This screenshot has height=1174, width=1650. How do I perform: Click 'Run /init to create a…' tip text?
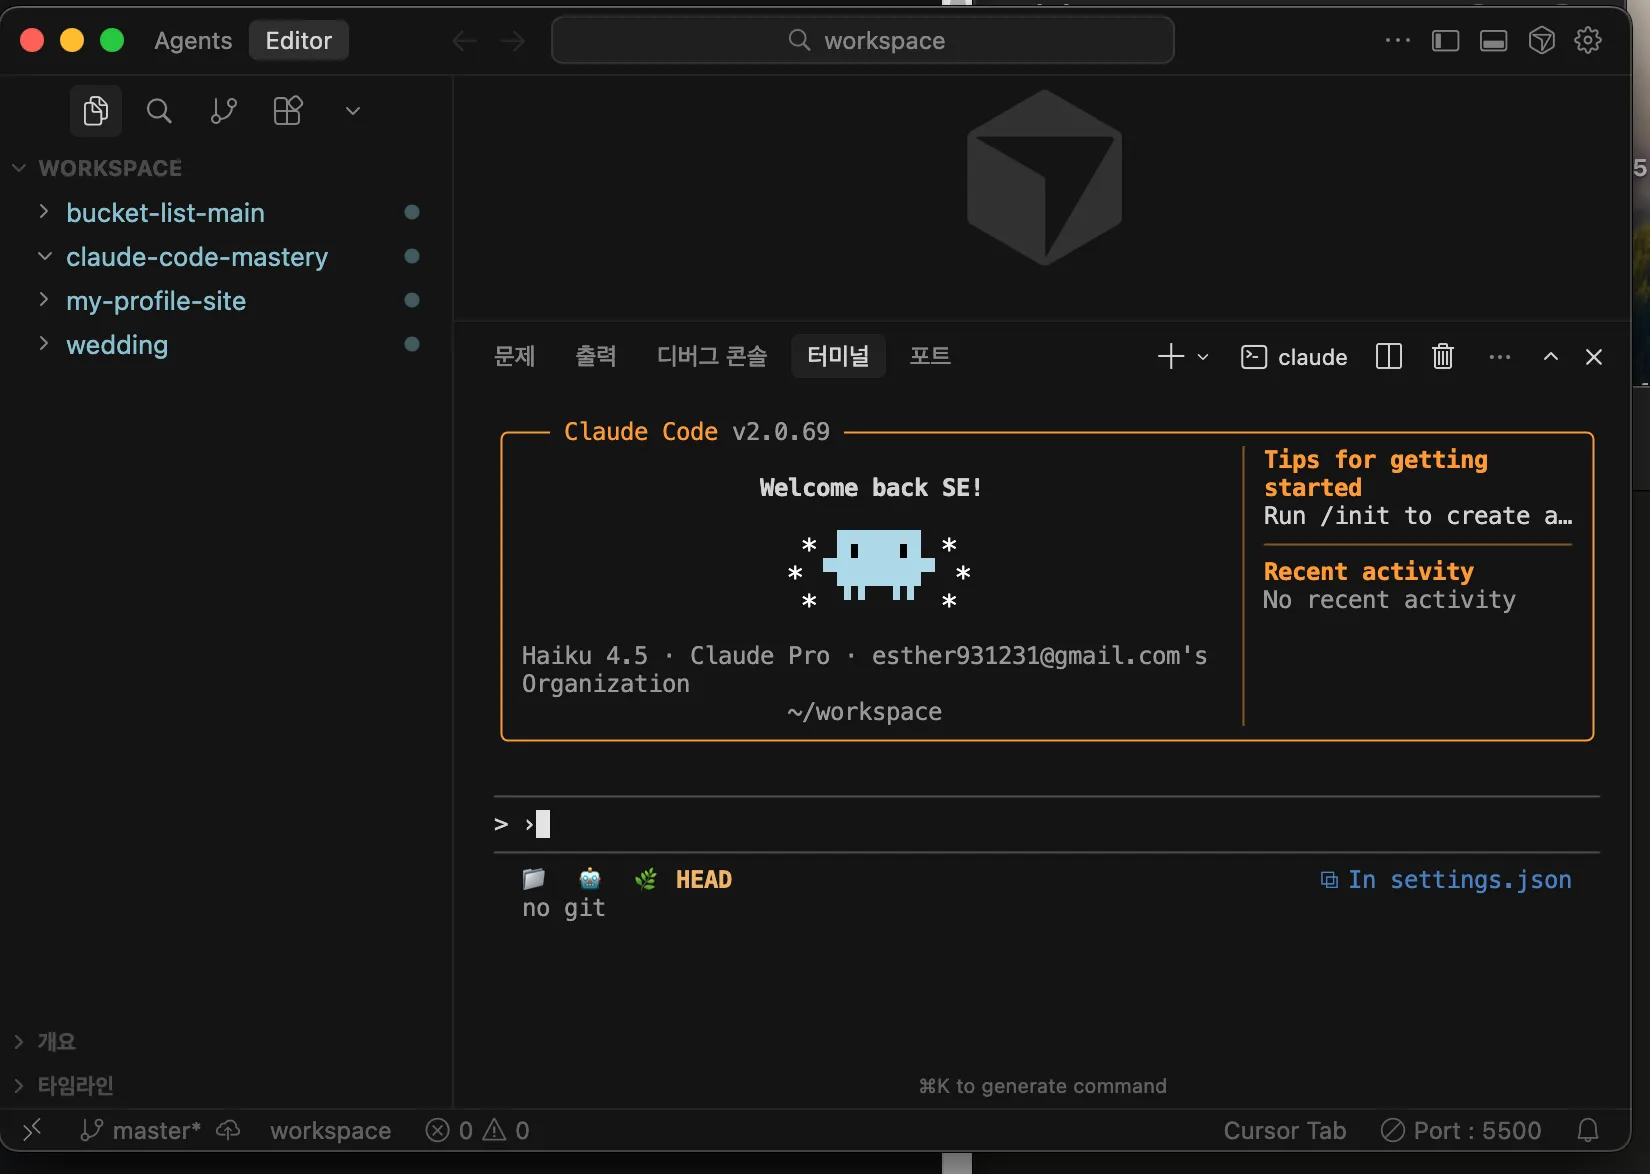(x=1417, y=516)
